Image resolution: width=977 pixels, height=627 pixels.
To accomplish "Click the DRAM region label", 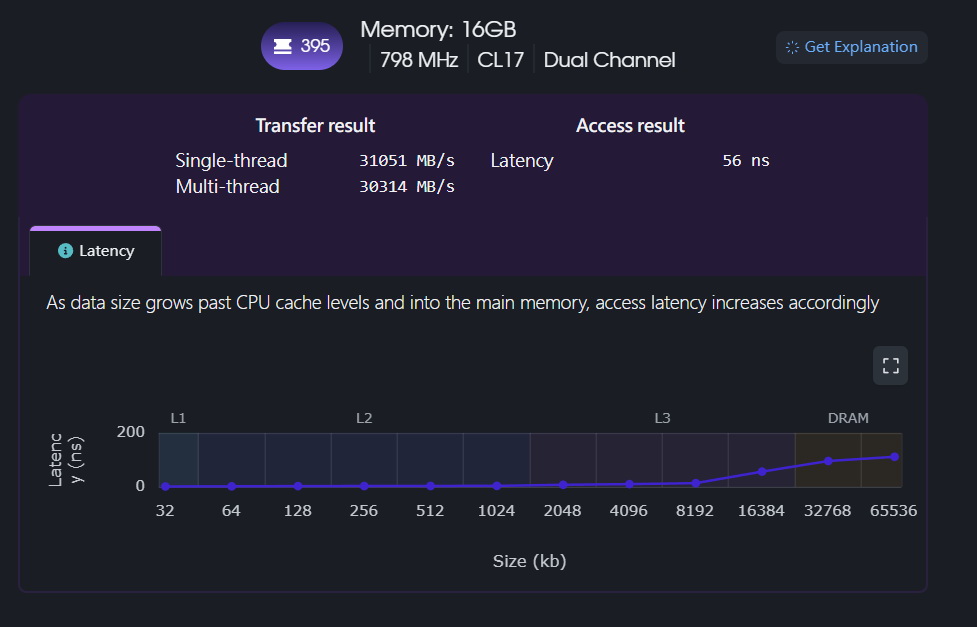I will 848,418.
